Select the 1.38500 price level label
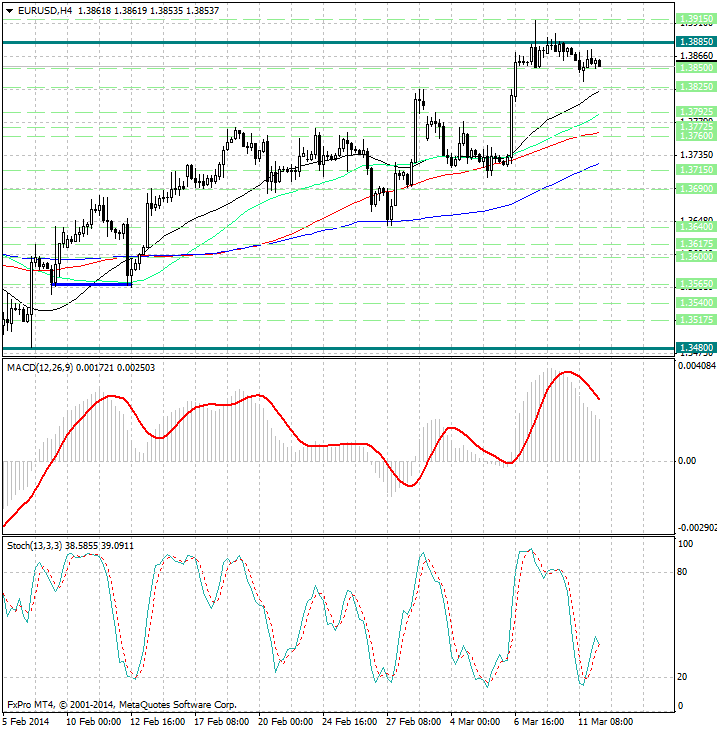This screenshot has height=730, width=717. tap(696, 68)
